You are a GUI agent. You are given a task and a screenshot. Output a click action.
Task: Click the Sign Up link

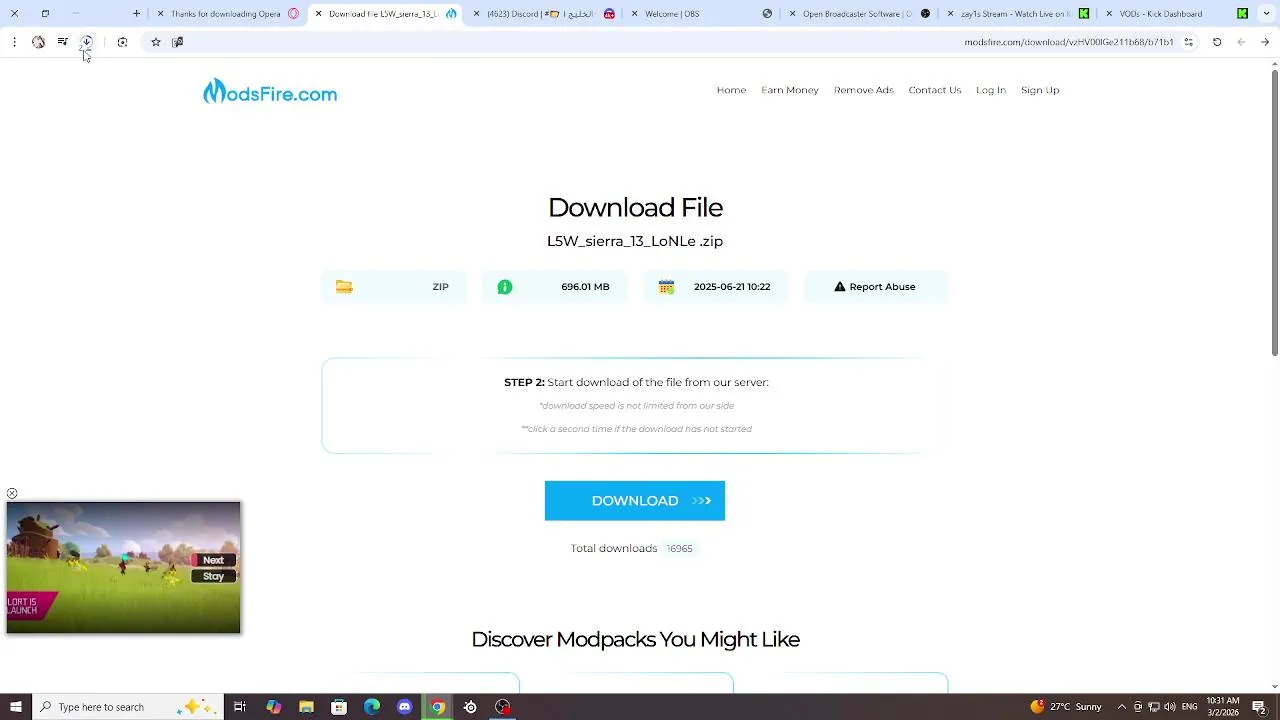coord(1040,90)
